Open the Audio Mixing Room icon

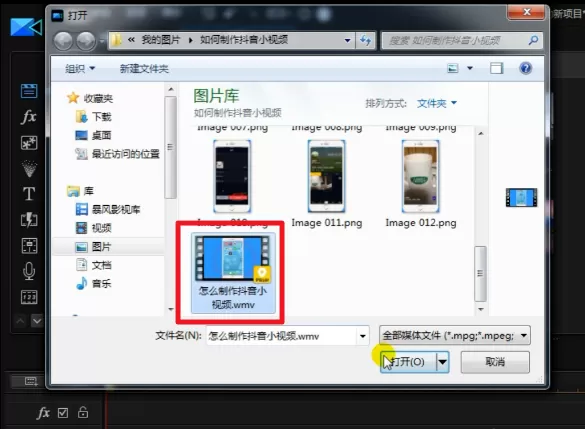point(29,246)
